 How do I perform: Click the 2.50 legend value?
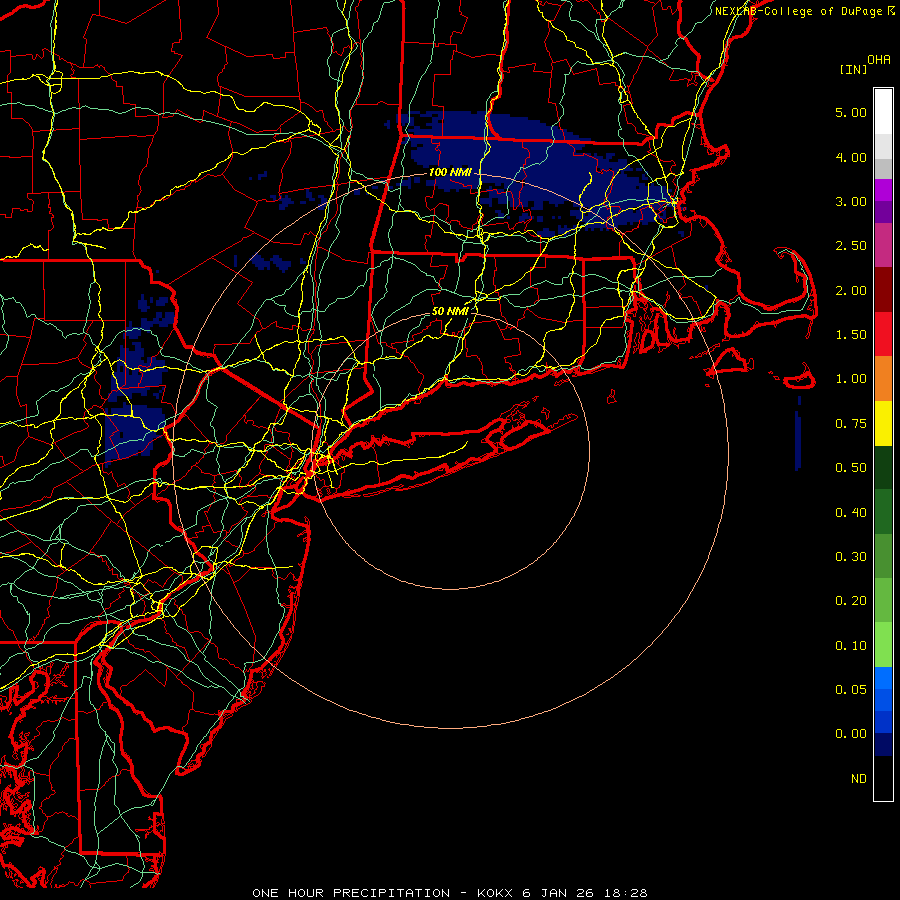tap(851, 246)
